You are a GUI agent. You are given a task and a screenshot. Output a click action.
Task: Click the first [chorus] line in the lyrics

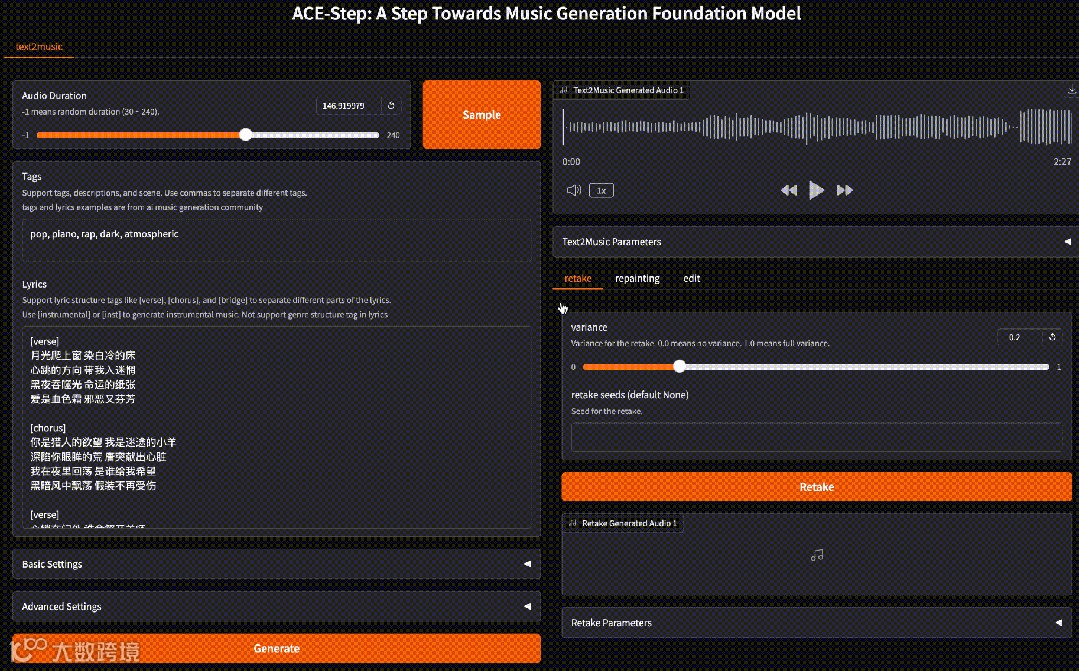(48, 427)
